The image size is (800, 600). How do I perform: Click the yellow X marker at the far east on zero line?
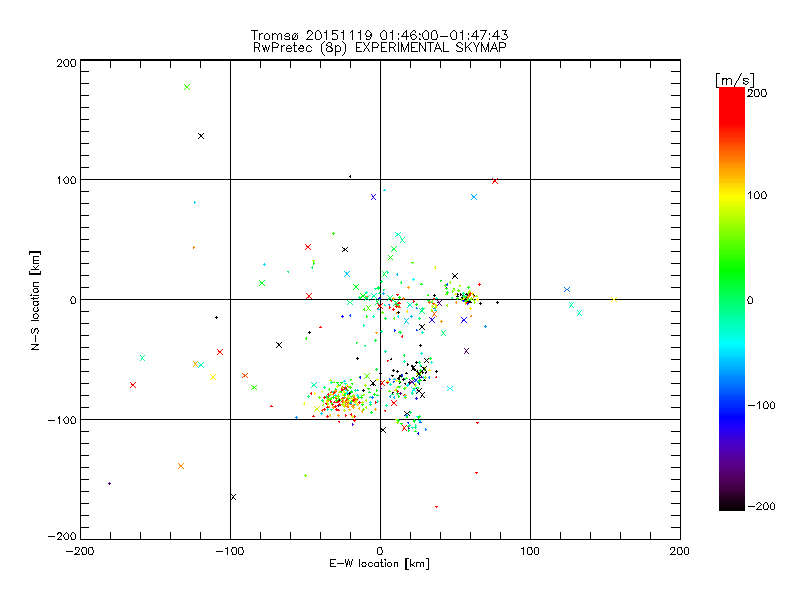click(x=614, y=299)
